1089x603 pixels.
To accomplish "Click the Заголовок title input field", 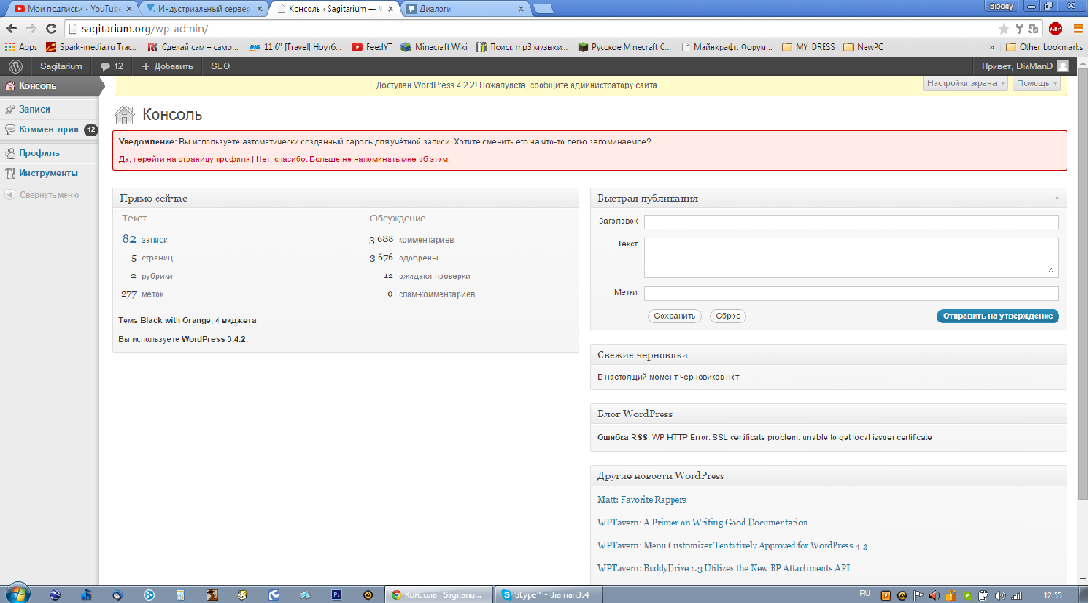I will pyautogui.click(x=851, y=222).
